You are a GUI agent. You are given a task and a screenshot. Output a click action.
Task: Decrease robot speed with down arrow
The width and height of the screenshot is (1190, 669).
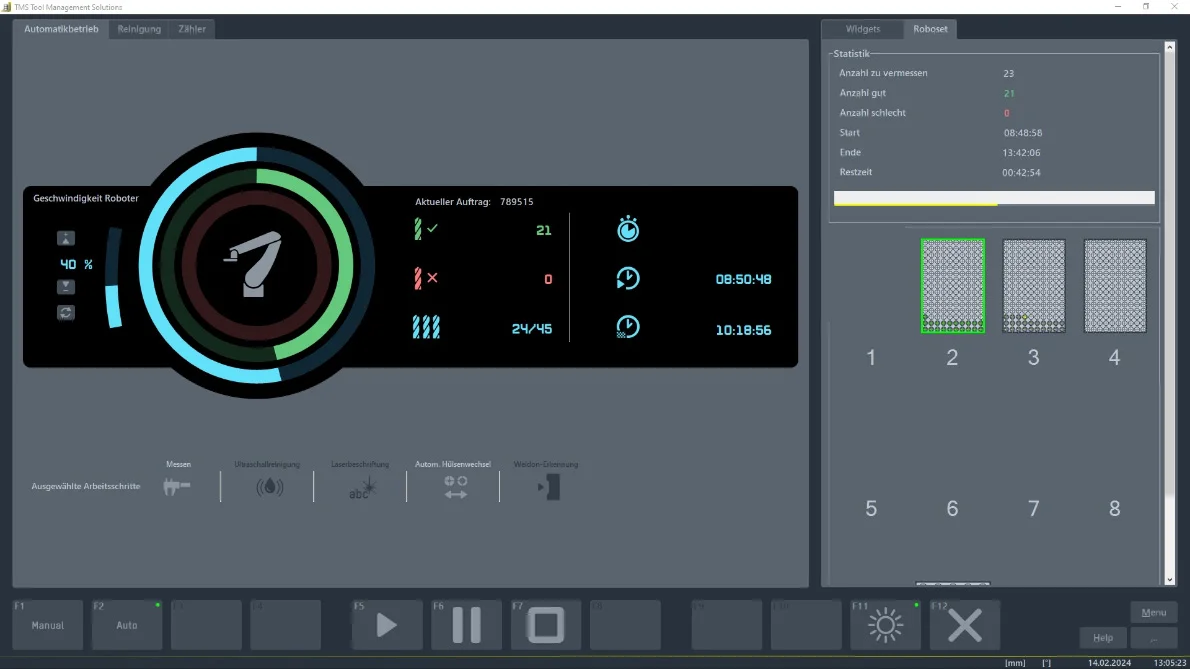click(x=65, y=287)
